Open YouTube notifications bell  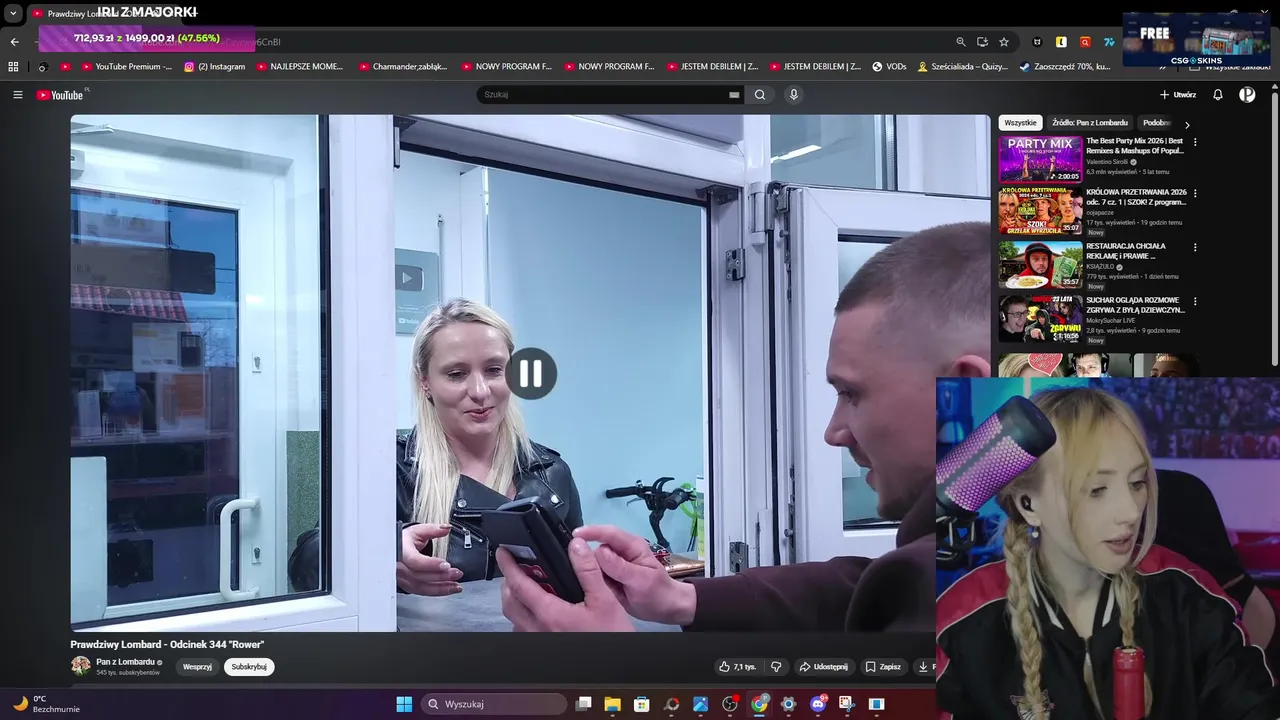pyautogui.click(x=1218, y=95)
